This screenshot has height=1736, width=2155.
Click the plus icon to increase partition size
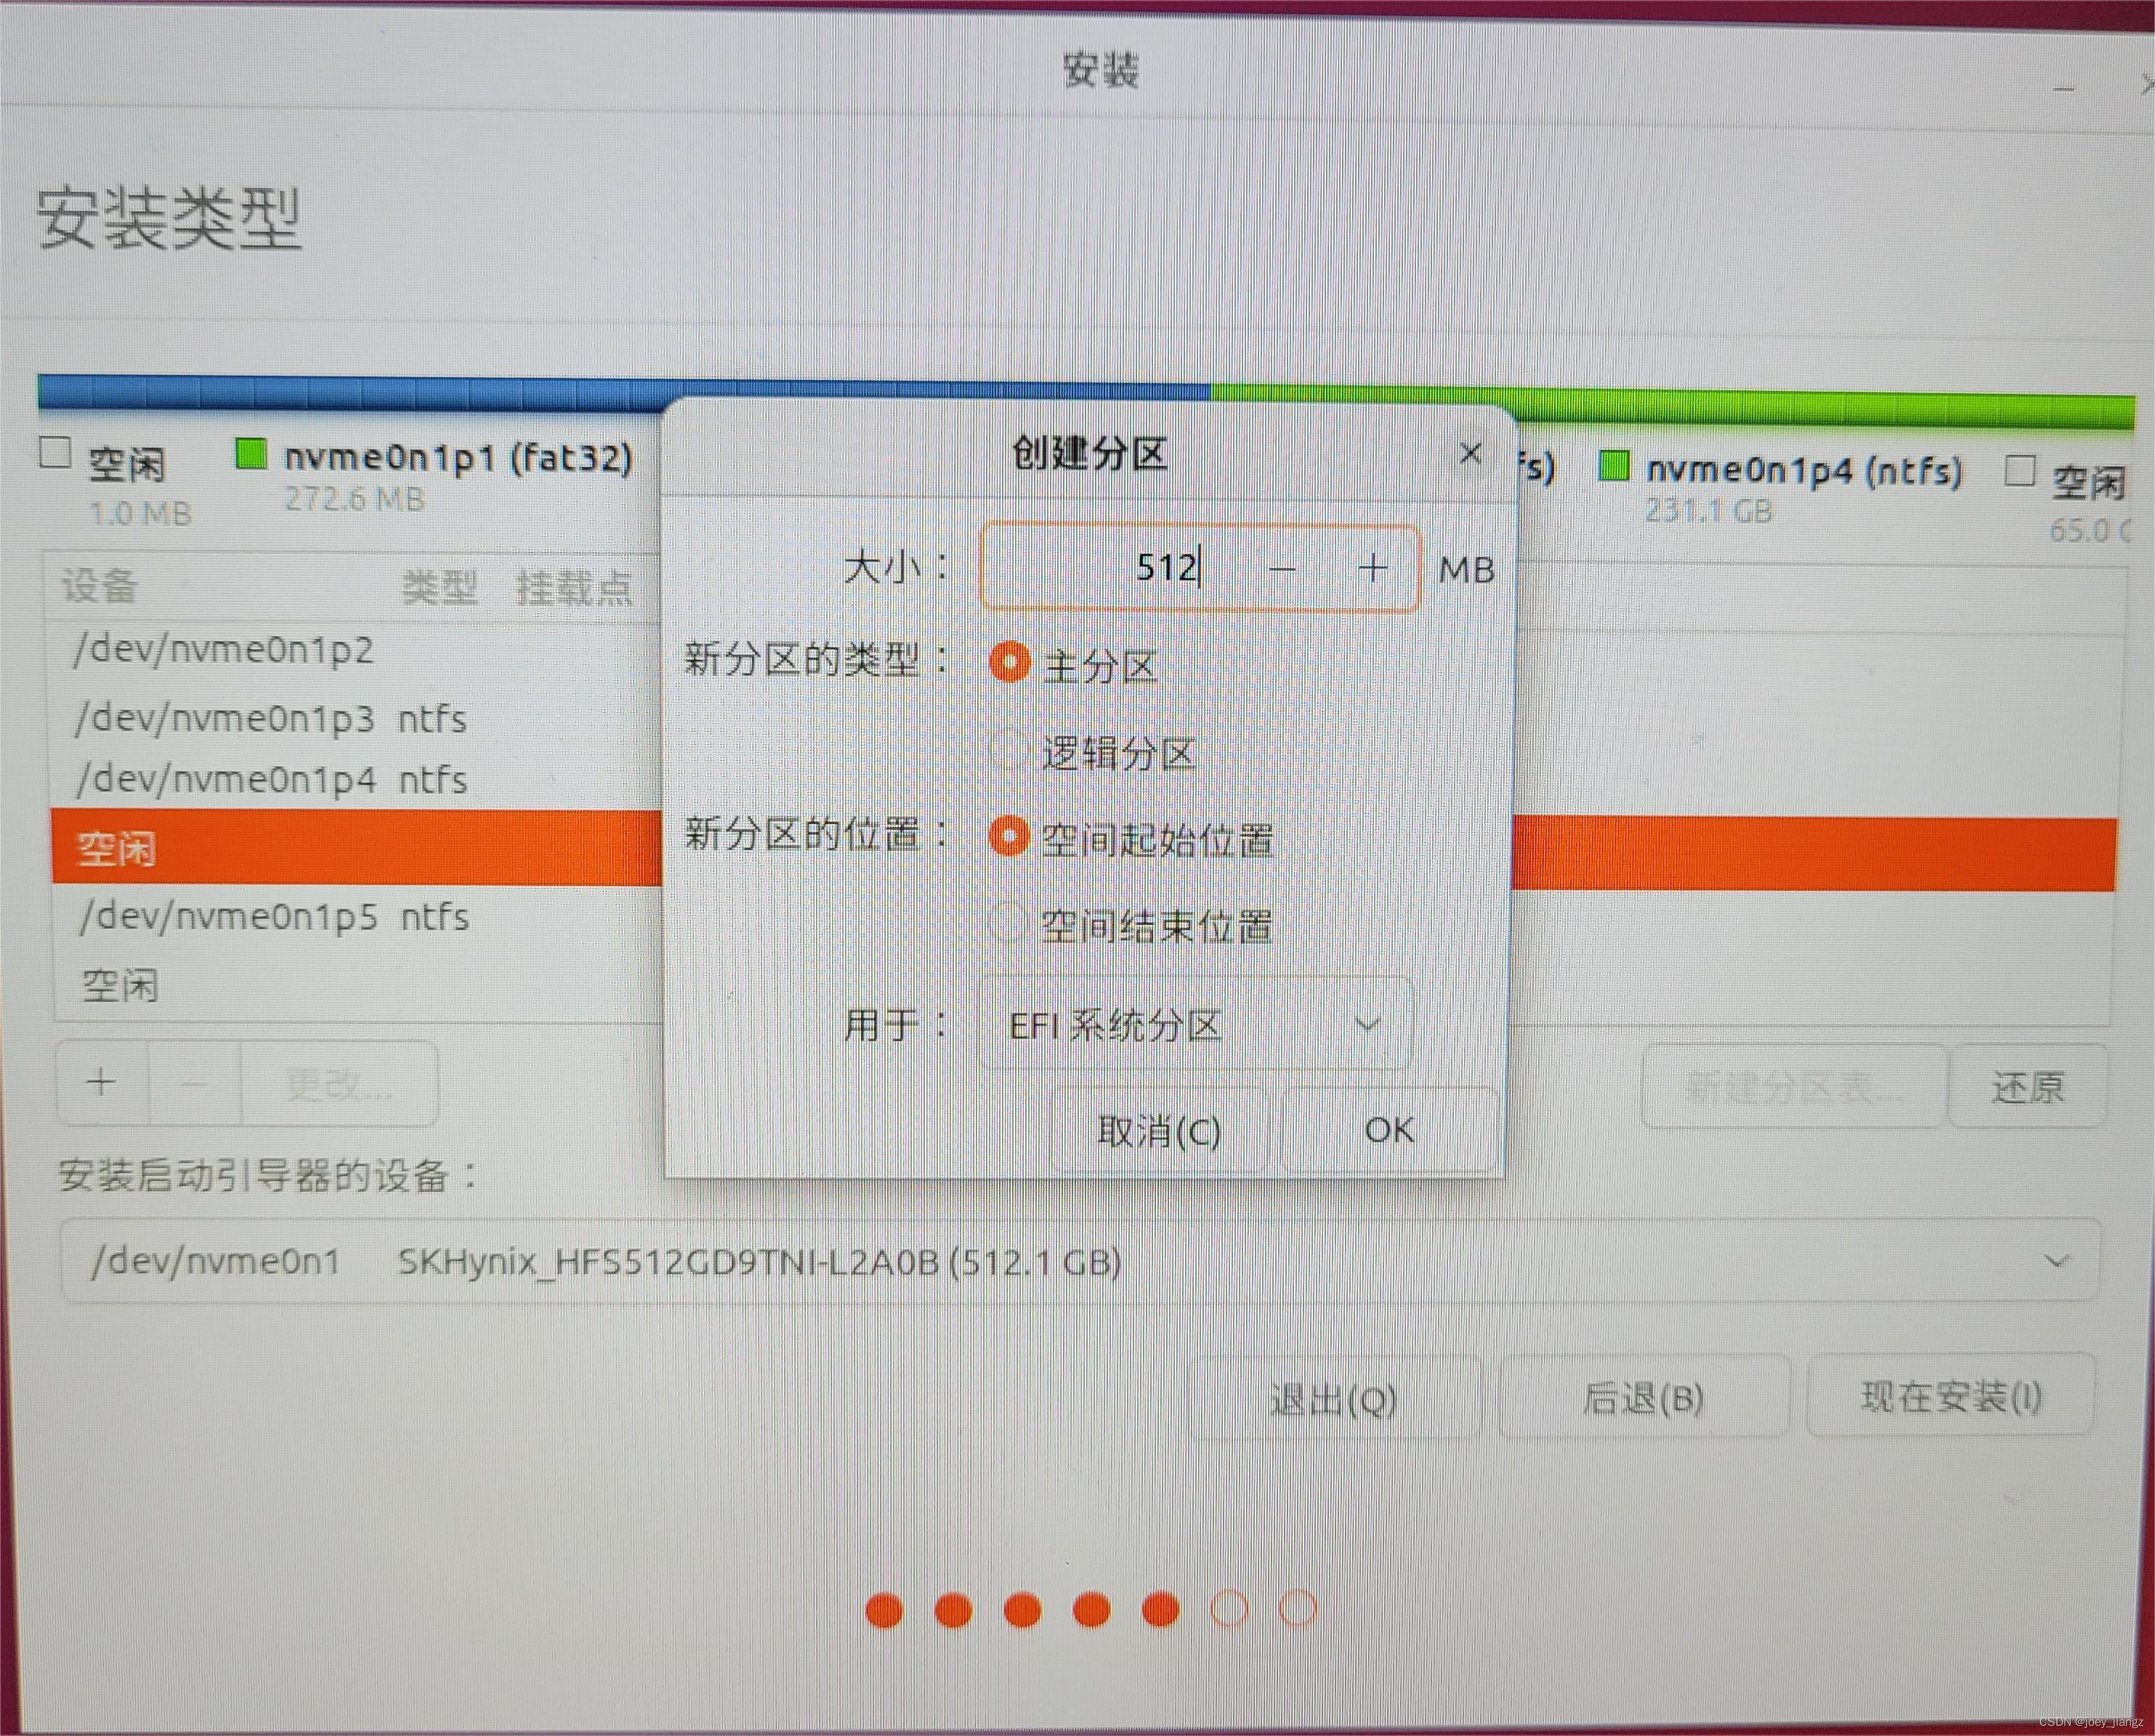[1372, 568]
